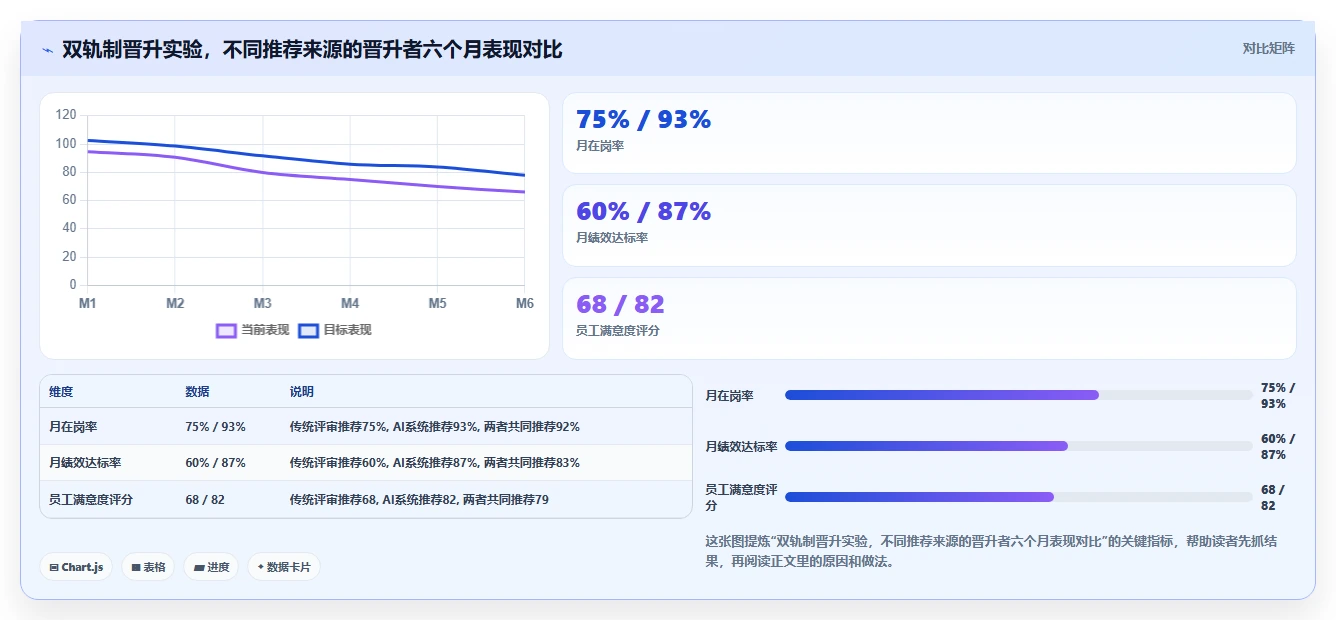The height and width of the screenshot is (620, 1336).
Task: Click the 月绩效达标率 progress bar
Action: click(x=1018, y=446)
